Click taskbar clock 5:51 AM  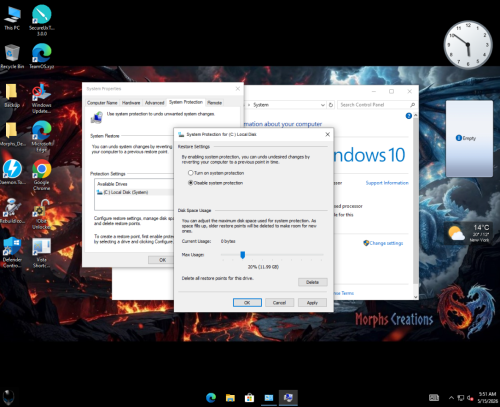point(487,398)
